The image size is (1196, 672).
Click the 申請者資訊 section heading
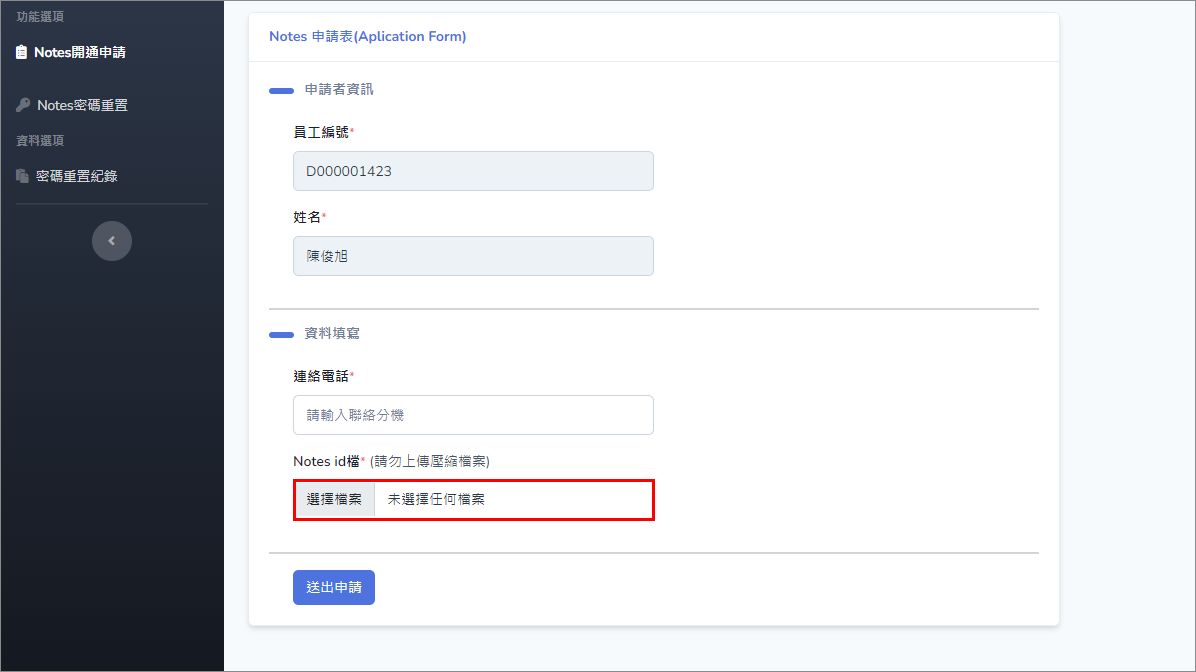pos(338,89)
